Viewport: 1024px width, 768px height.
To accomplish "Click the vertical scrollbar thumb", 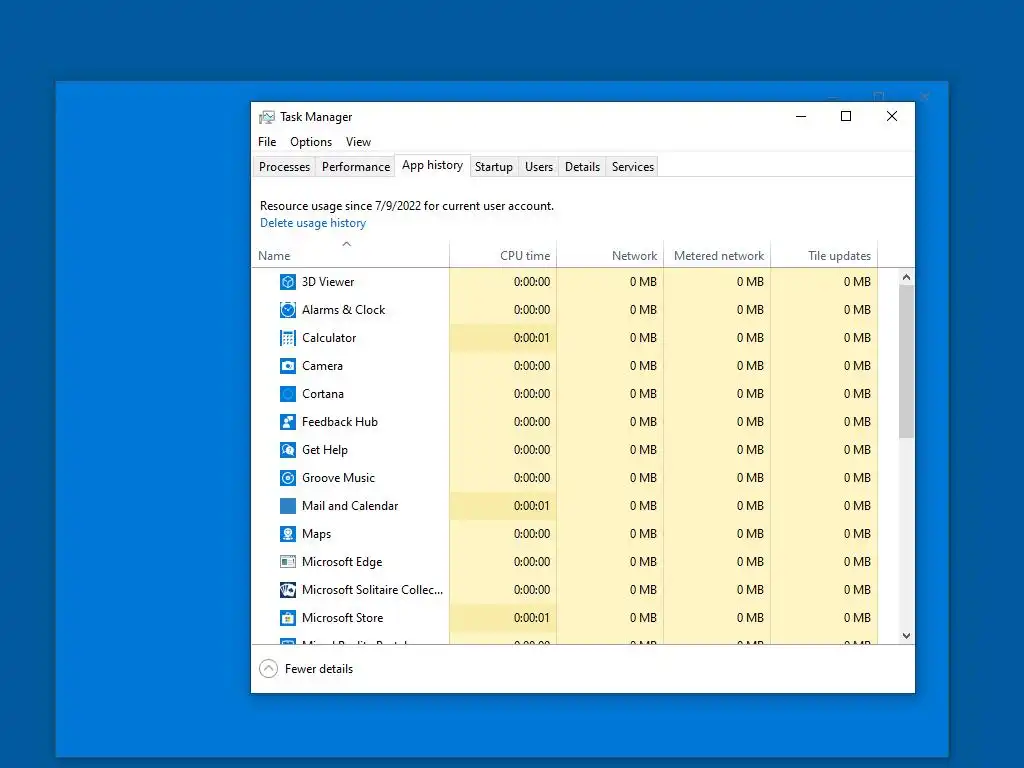I will 906,361.
